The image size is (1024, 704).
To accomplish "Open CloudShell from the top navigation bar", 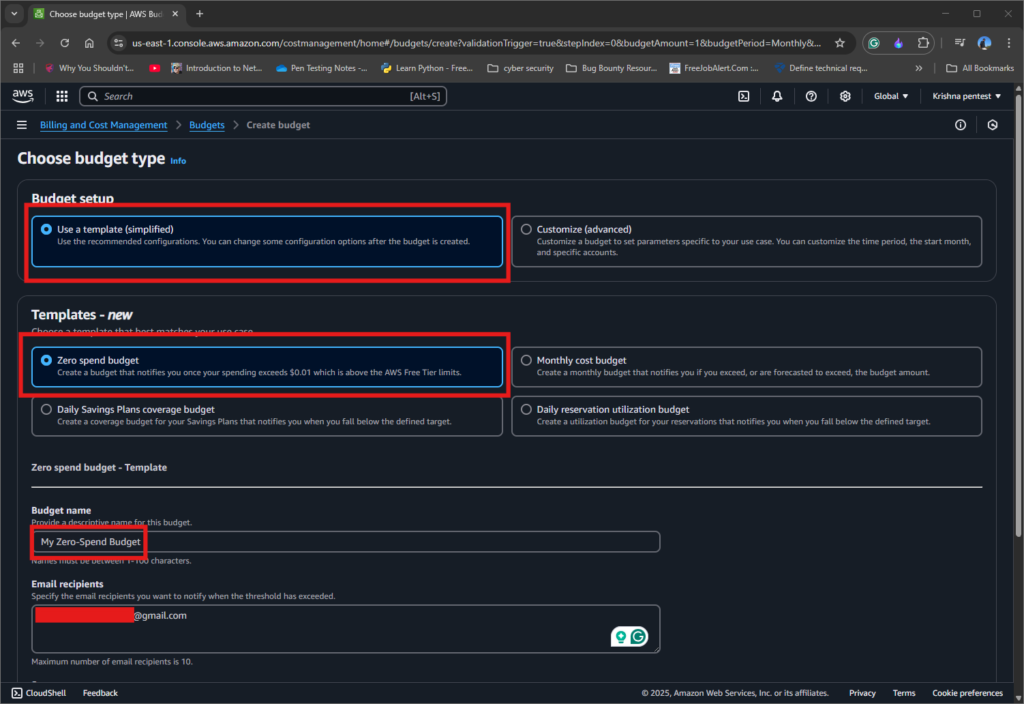I will [x=744, y=96].
